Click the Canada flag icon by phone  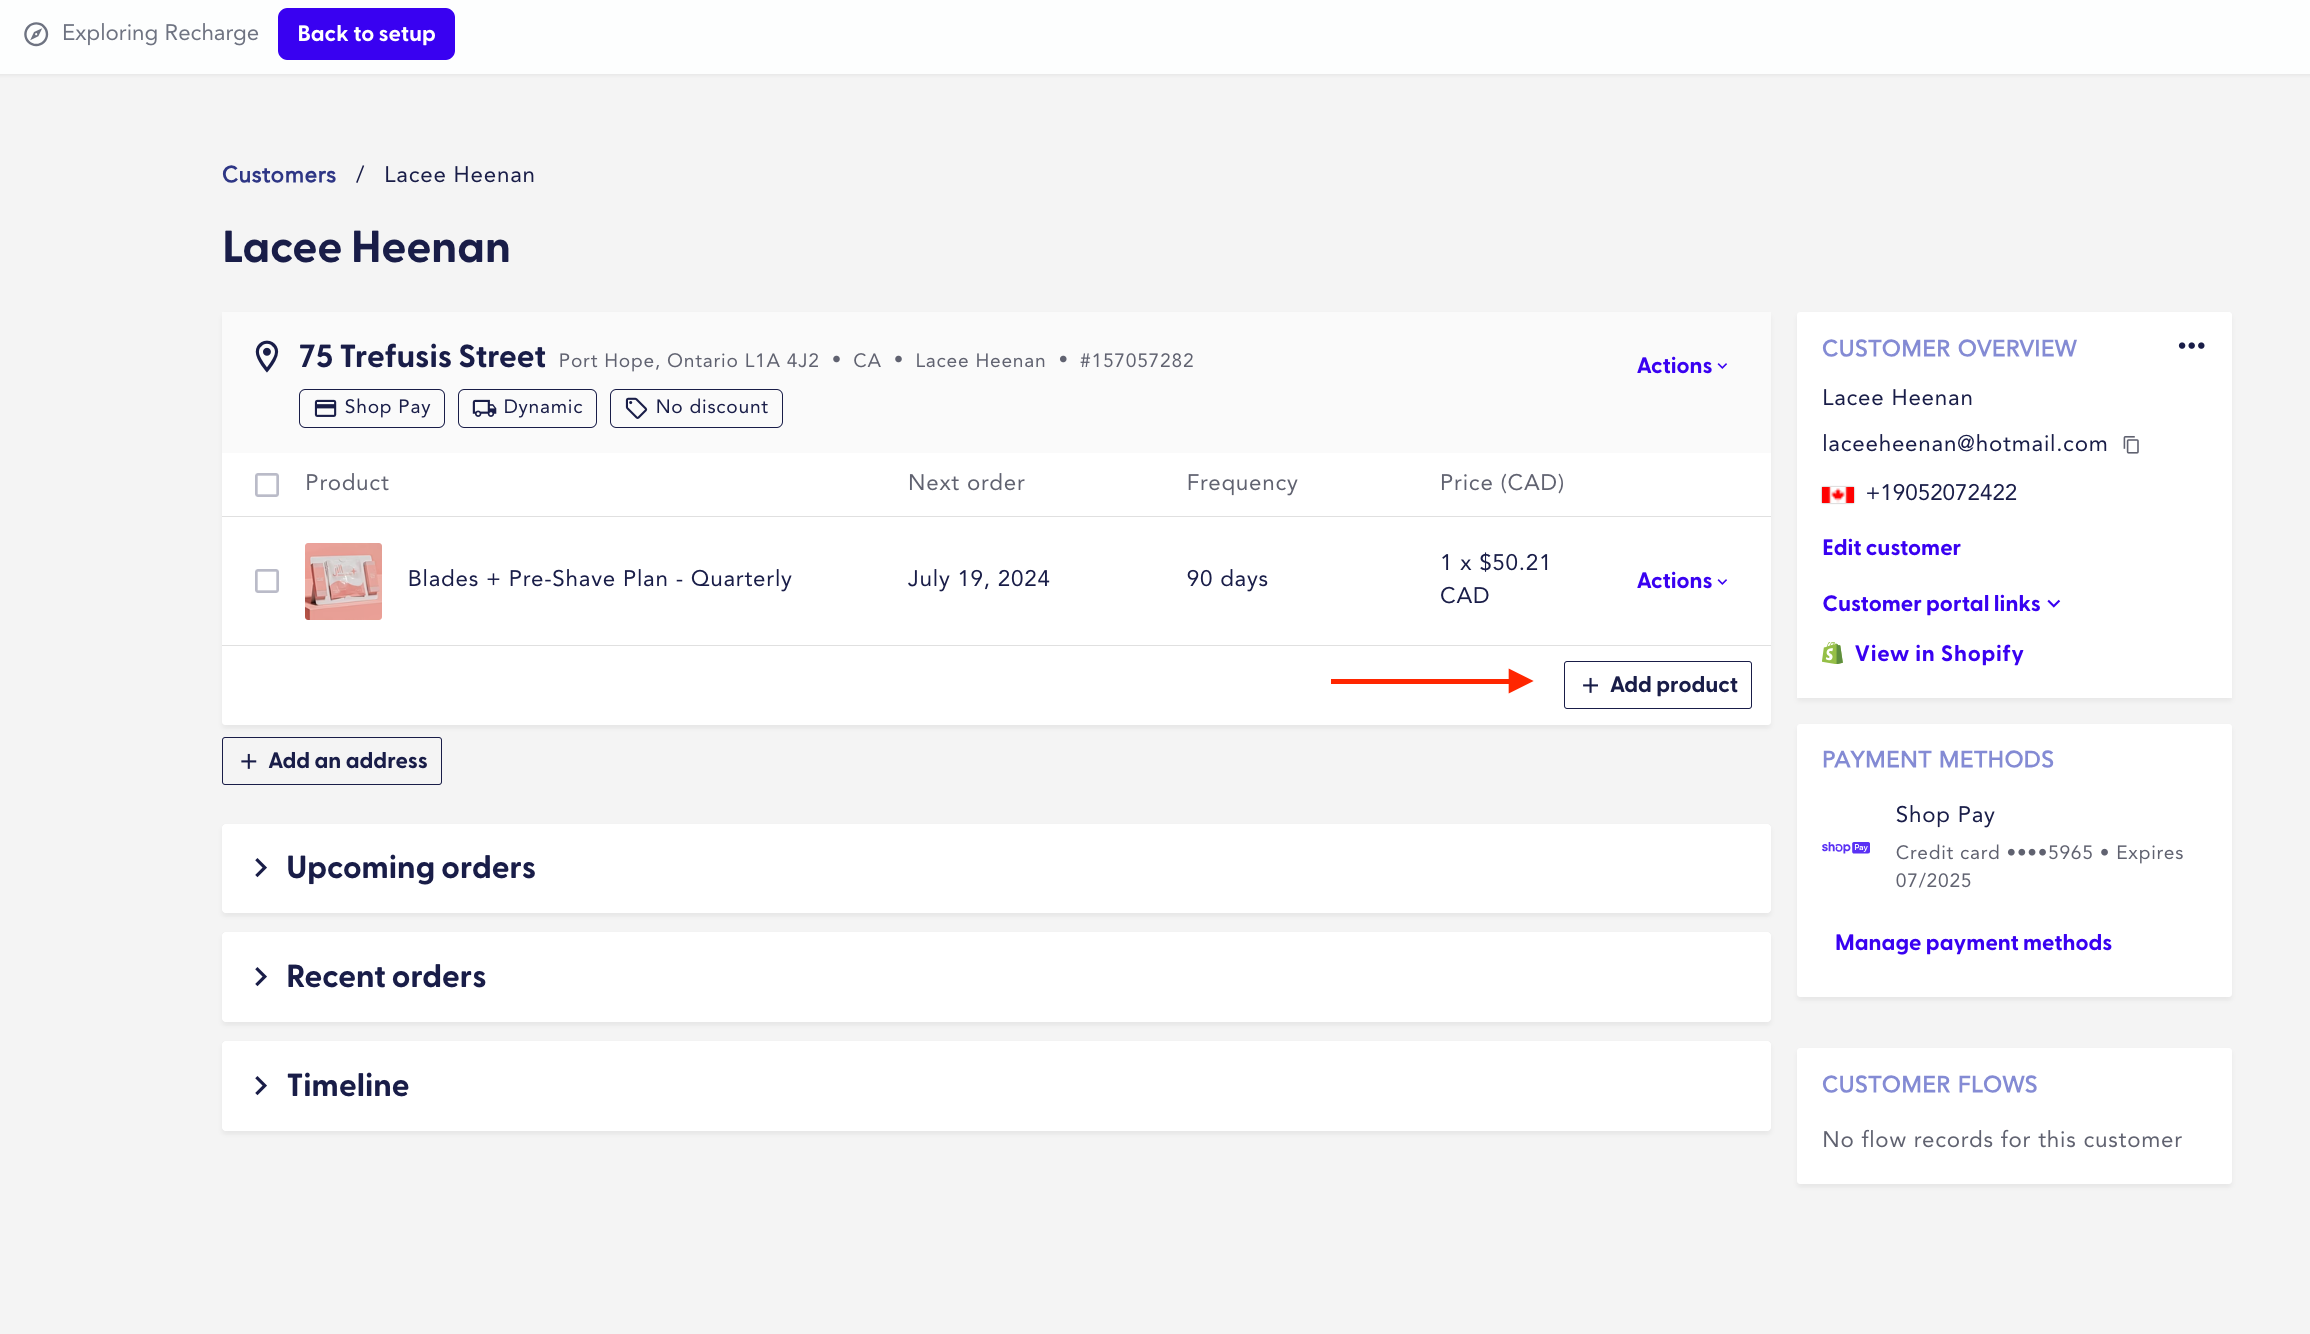pos(1837,494)
